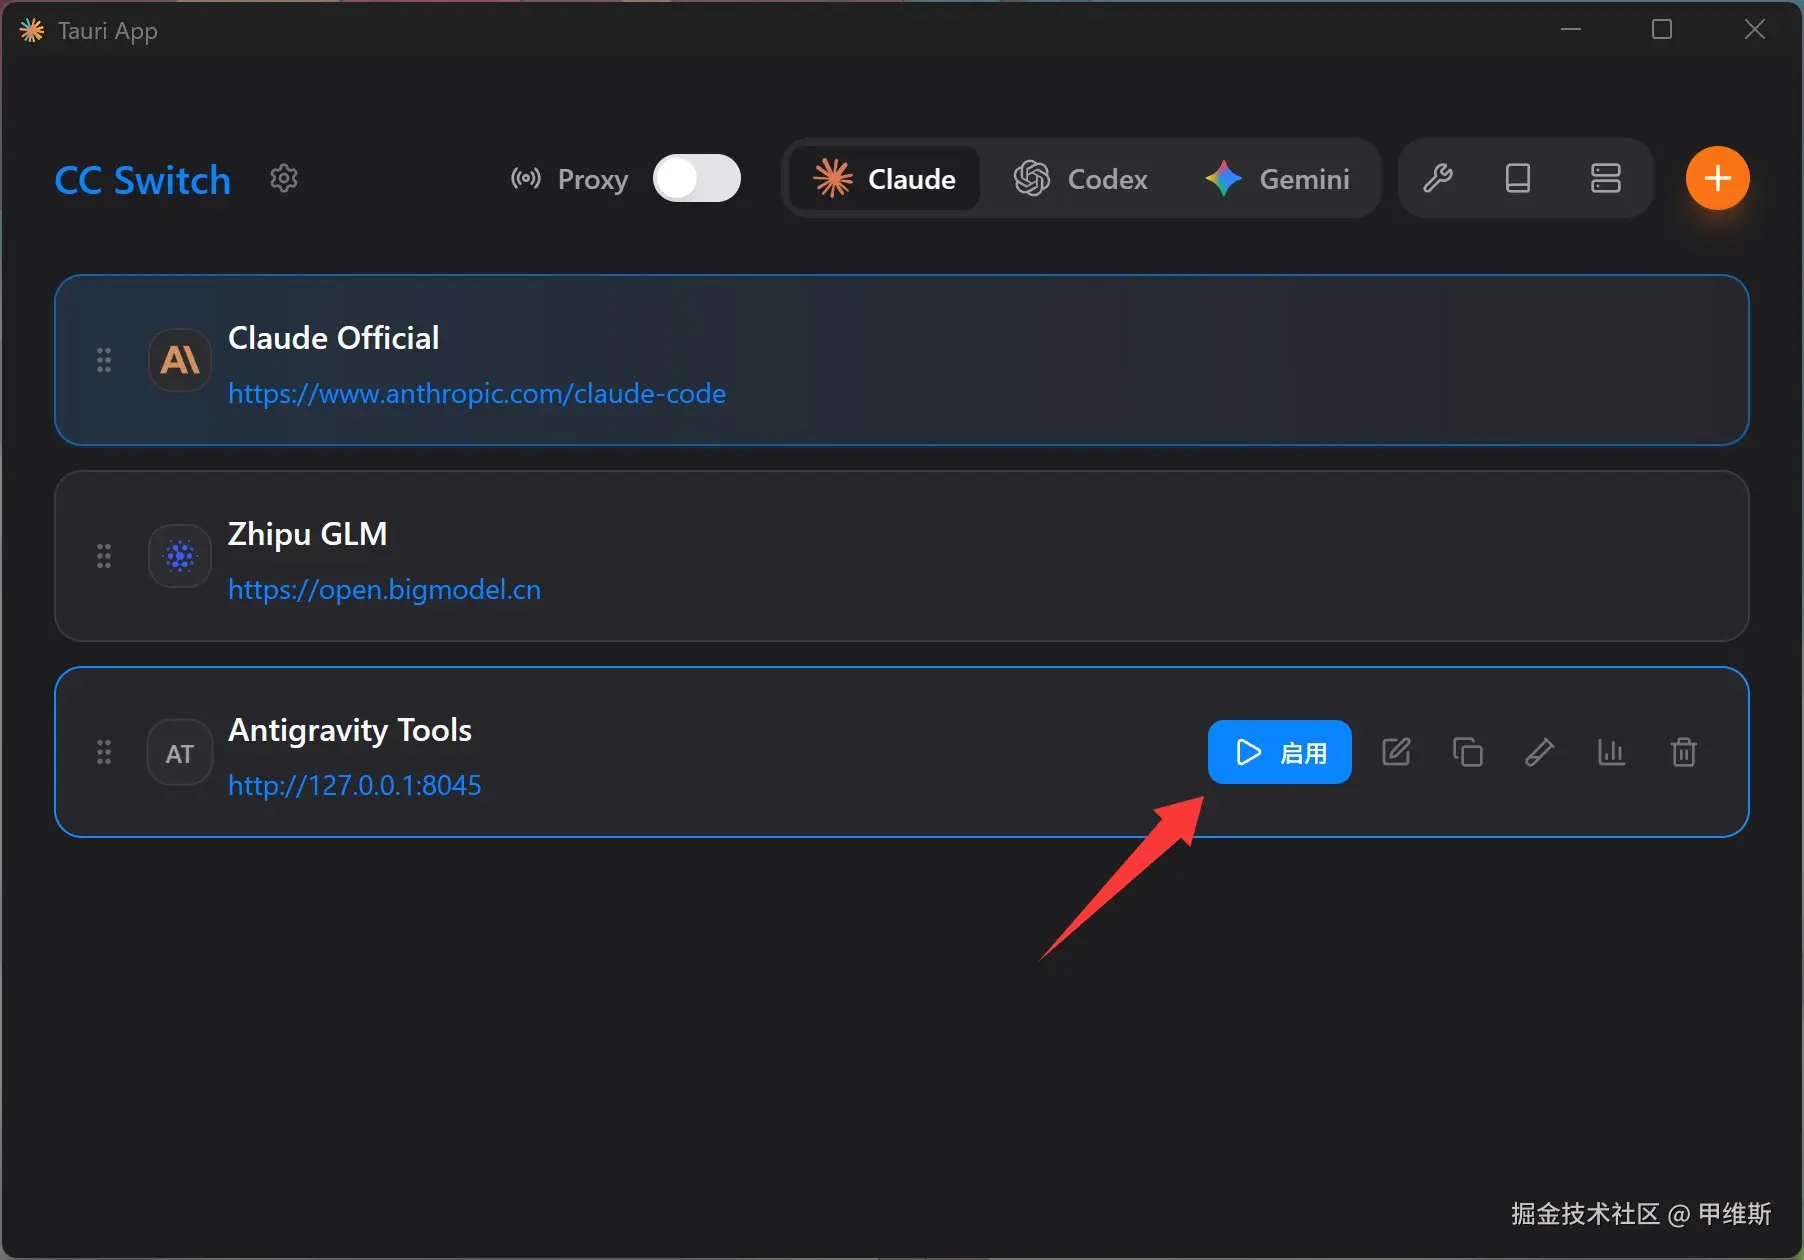Switch to the Gemini tab

click(x=1278, y=179)
